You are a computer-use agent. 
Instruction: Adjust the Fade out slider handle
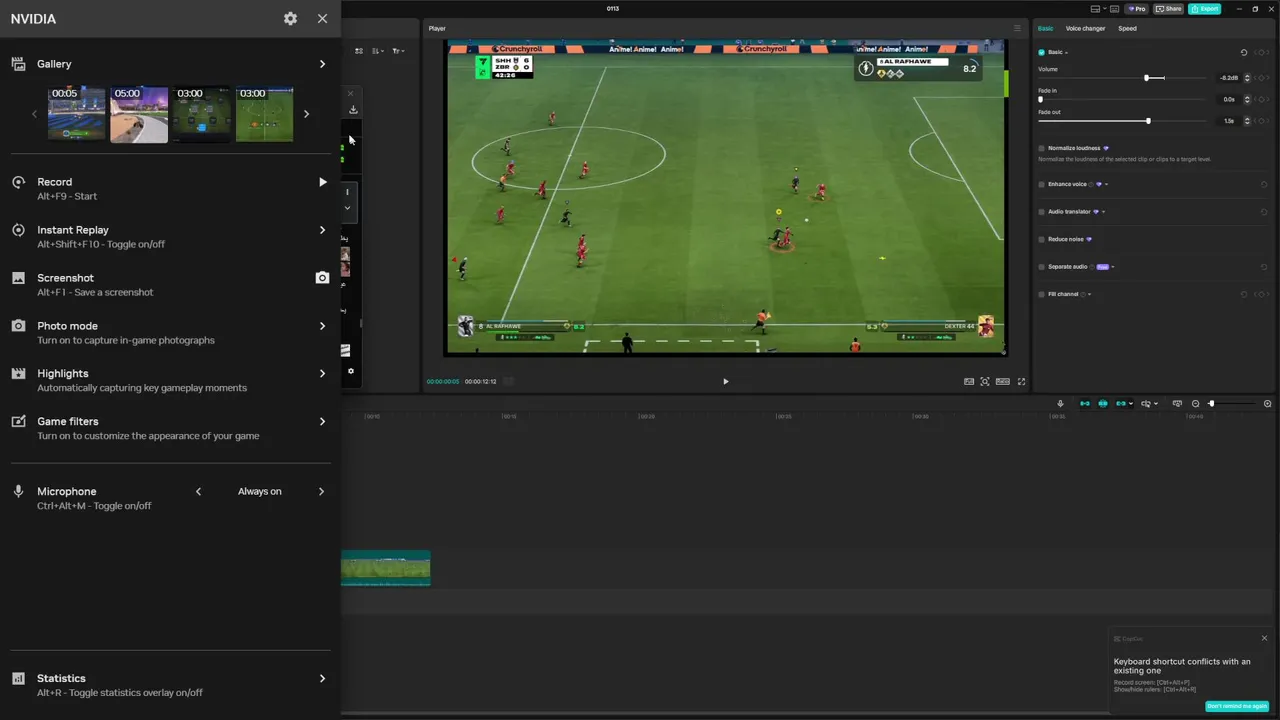point(1148,121)
